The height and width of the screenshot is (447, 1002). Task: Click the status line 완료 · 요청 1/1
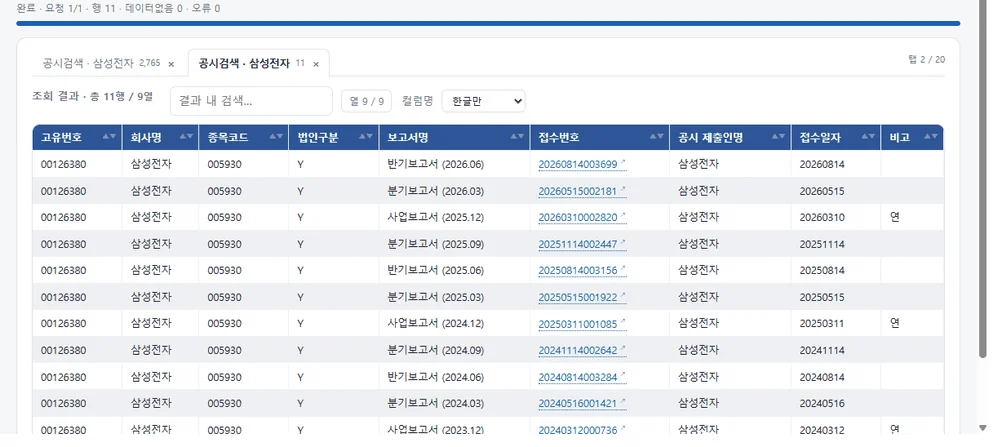118,8
